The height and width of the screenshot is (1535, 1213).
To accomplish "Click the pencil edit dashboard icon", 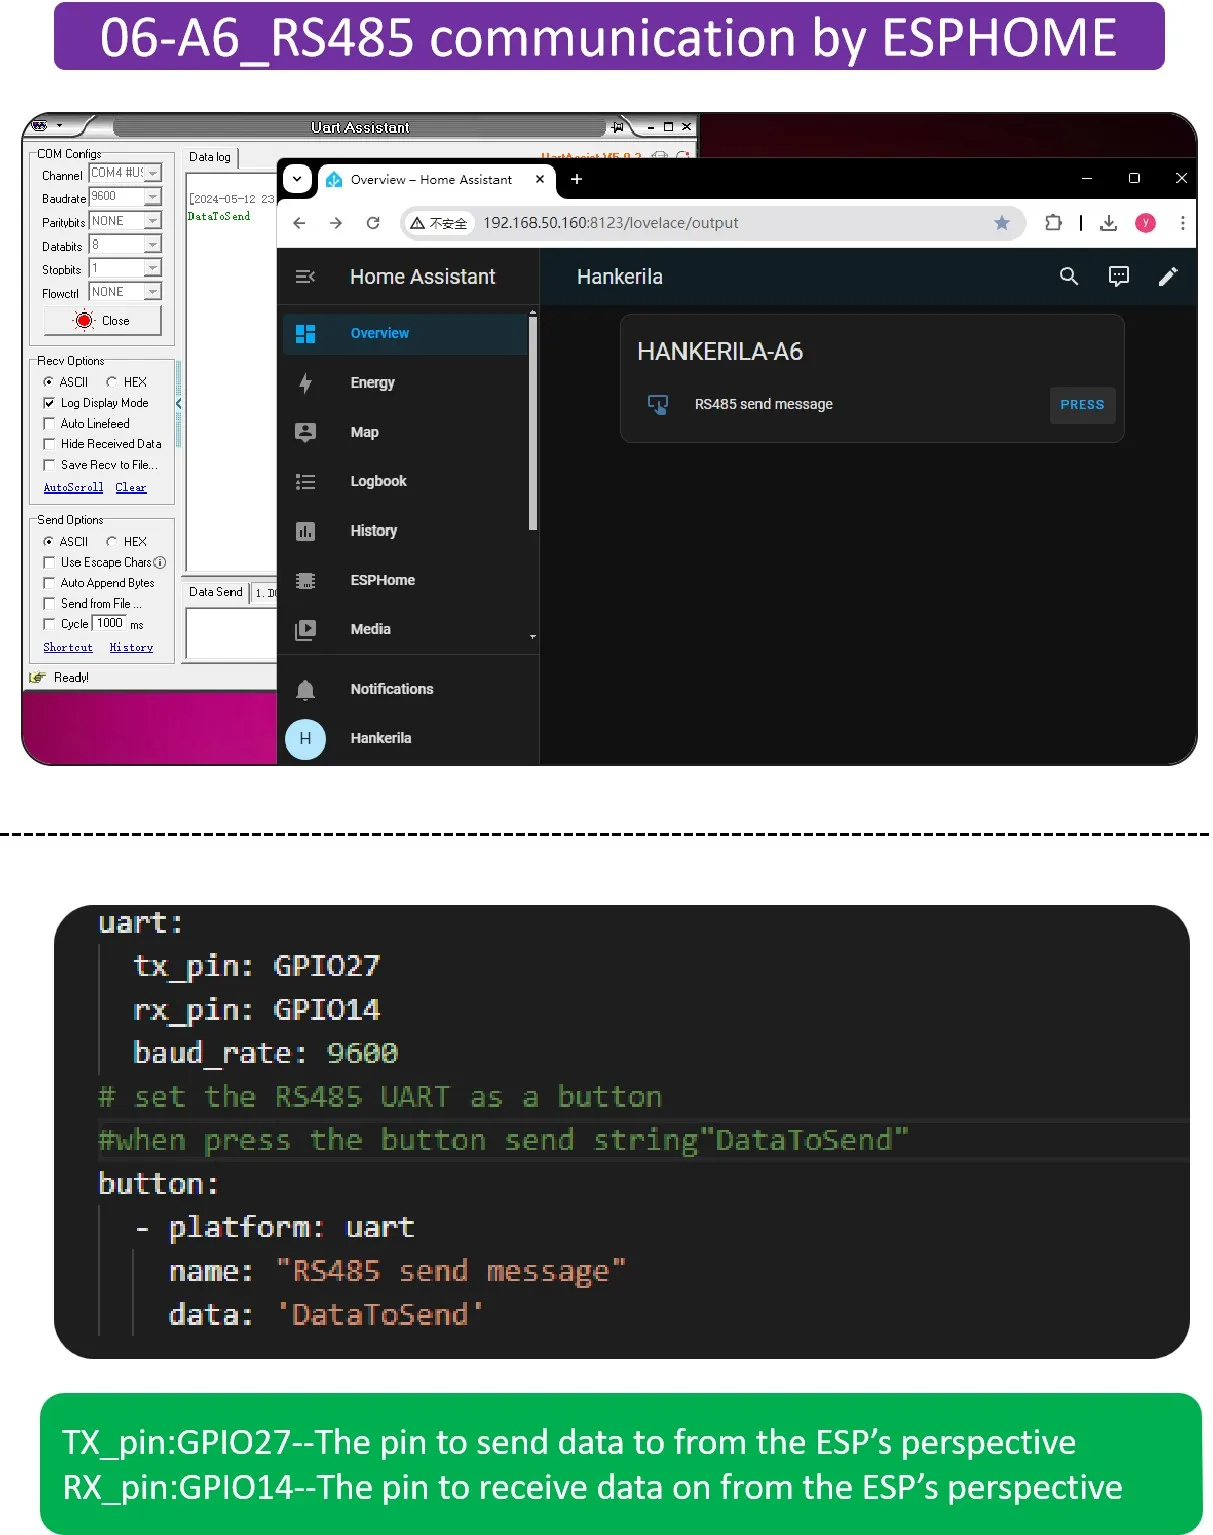I will 1167,277.
